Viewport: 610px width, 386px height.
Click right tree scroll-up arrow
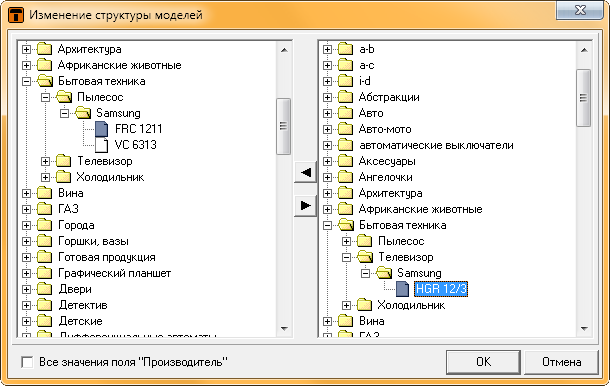click(x=584, y=50)
